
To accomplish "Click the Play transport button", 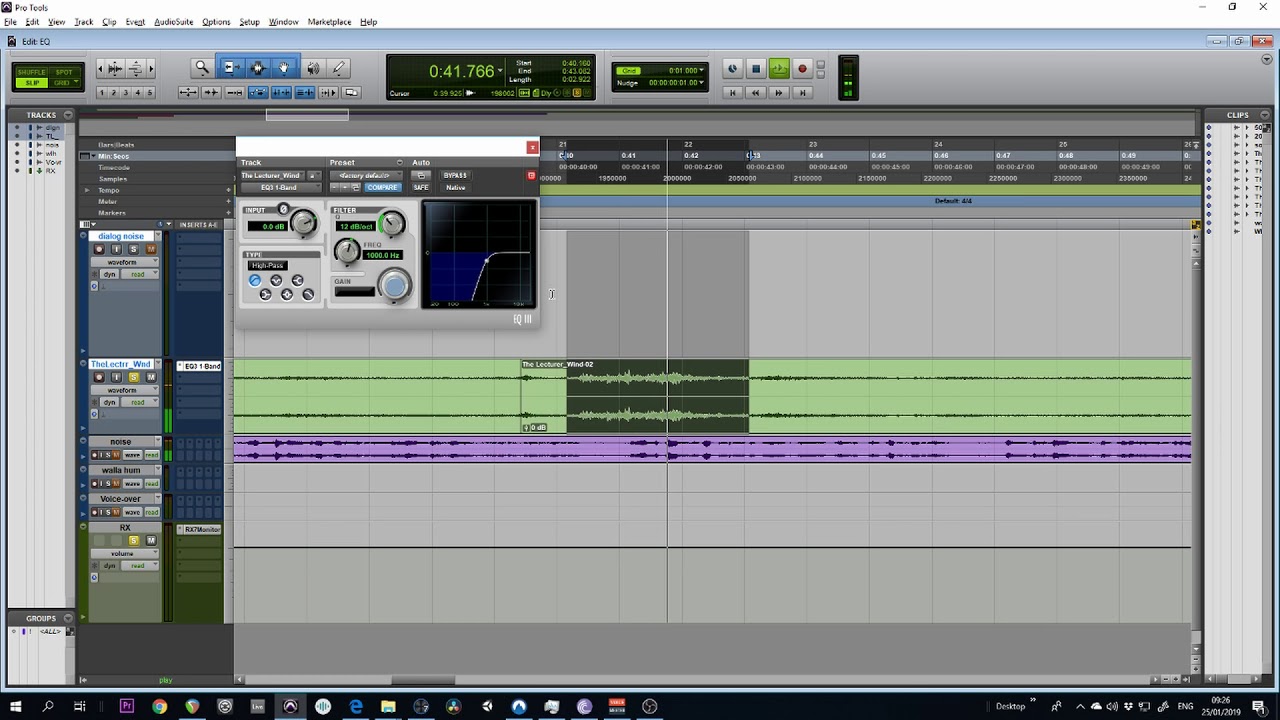I will (x=779, y=69).
